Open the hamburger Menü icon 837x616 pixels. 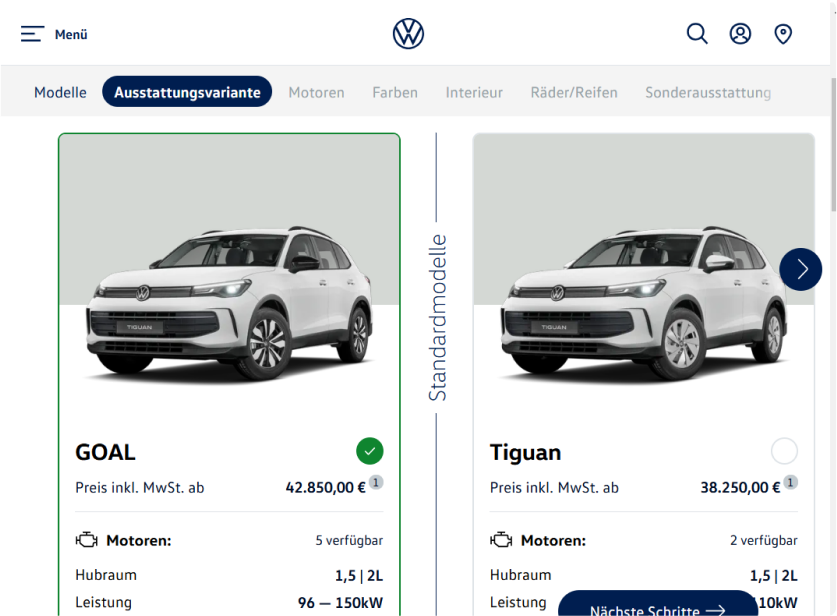32,34
